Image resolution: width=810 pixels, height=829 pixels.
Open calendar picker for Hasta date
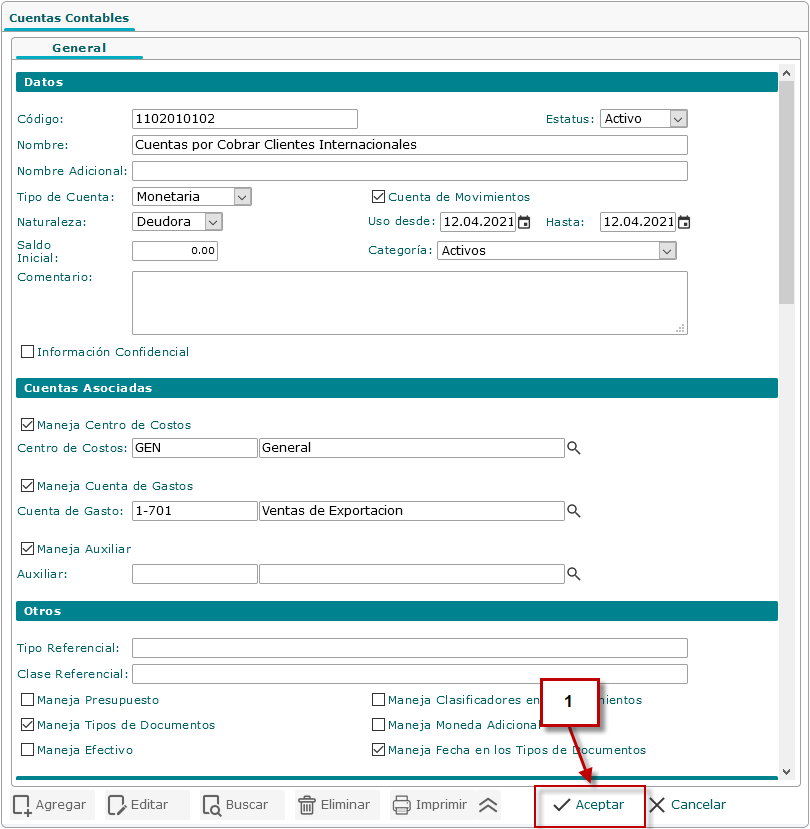click(x=684, y=222)
